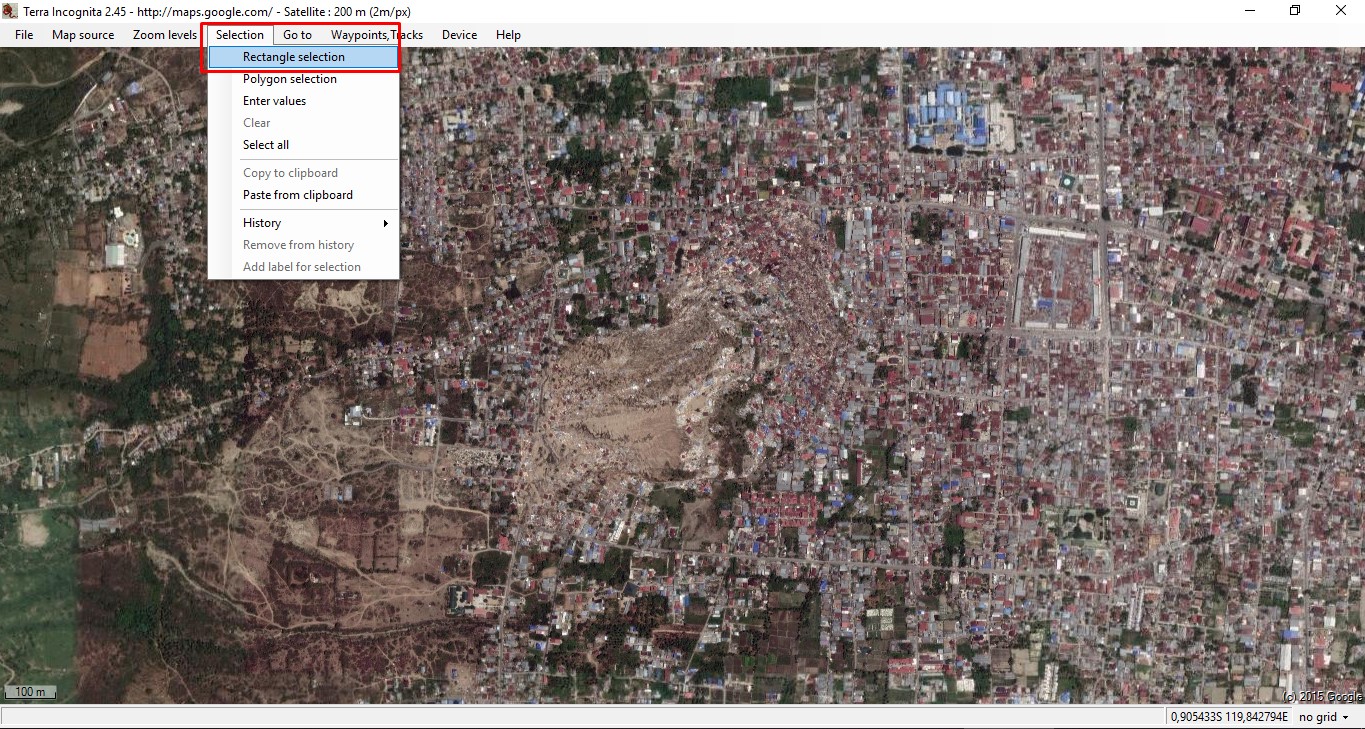Open the Help menu
This screenshot has width=1365, height=729.
pyautogui.click(x=508, y=35)
